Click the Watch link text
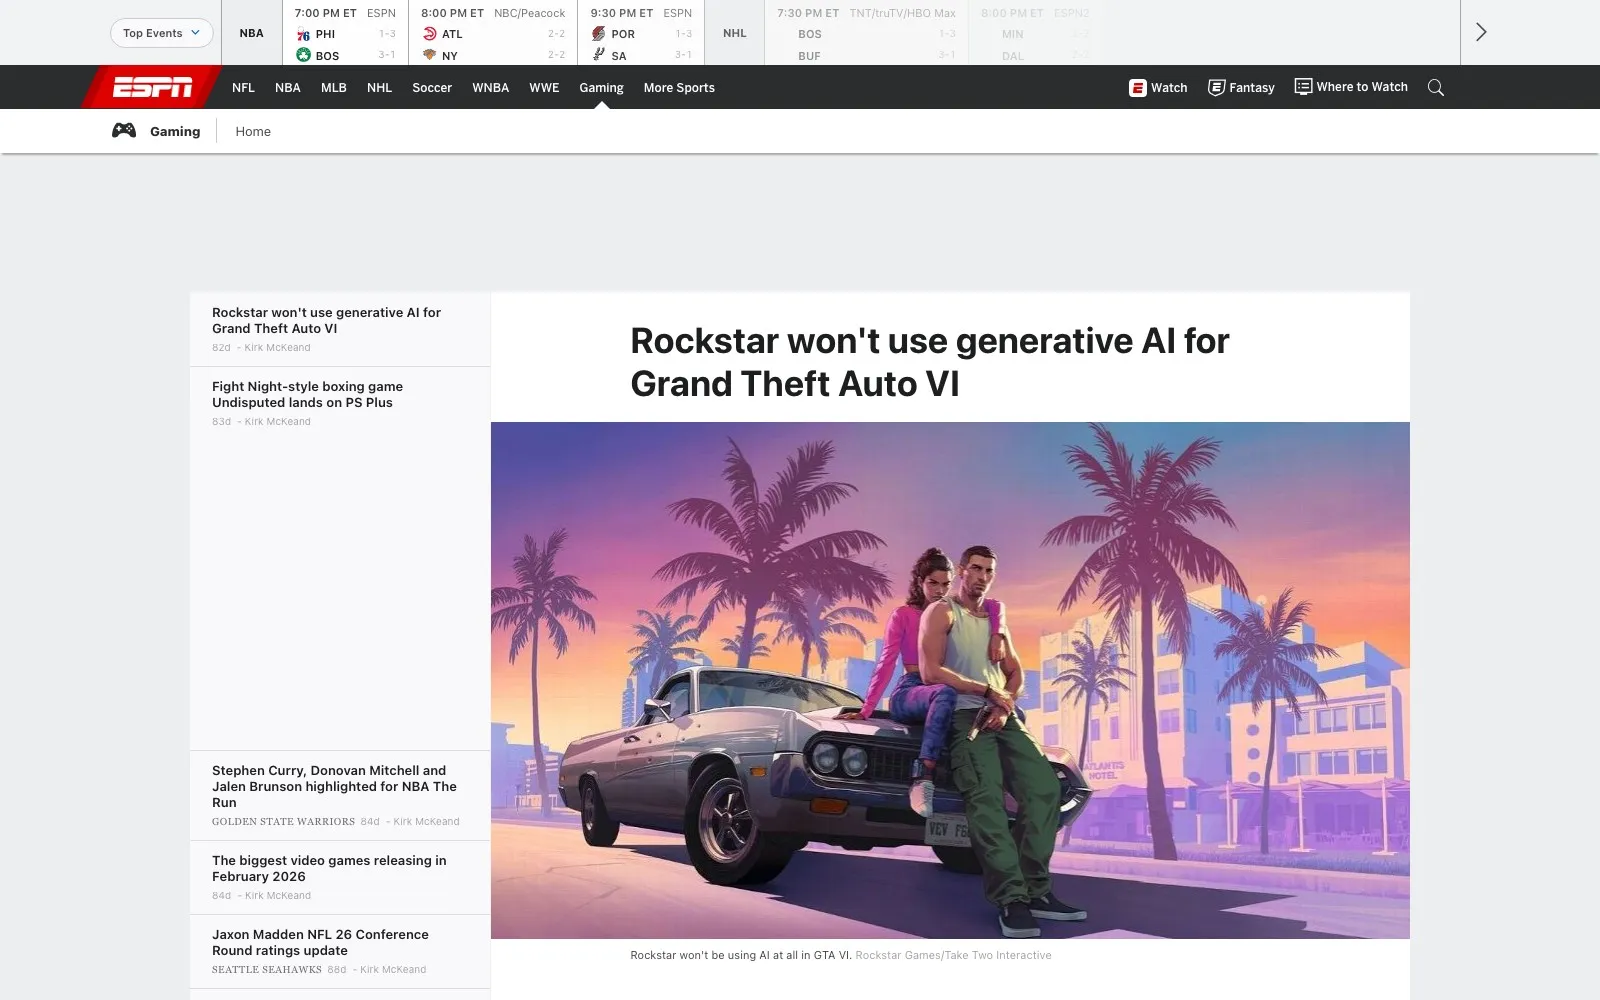Viewport: 1600px width, 1000px height. click(1169, 88)
